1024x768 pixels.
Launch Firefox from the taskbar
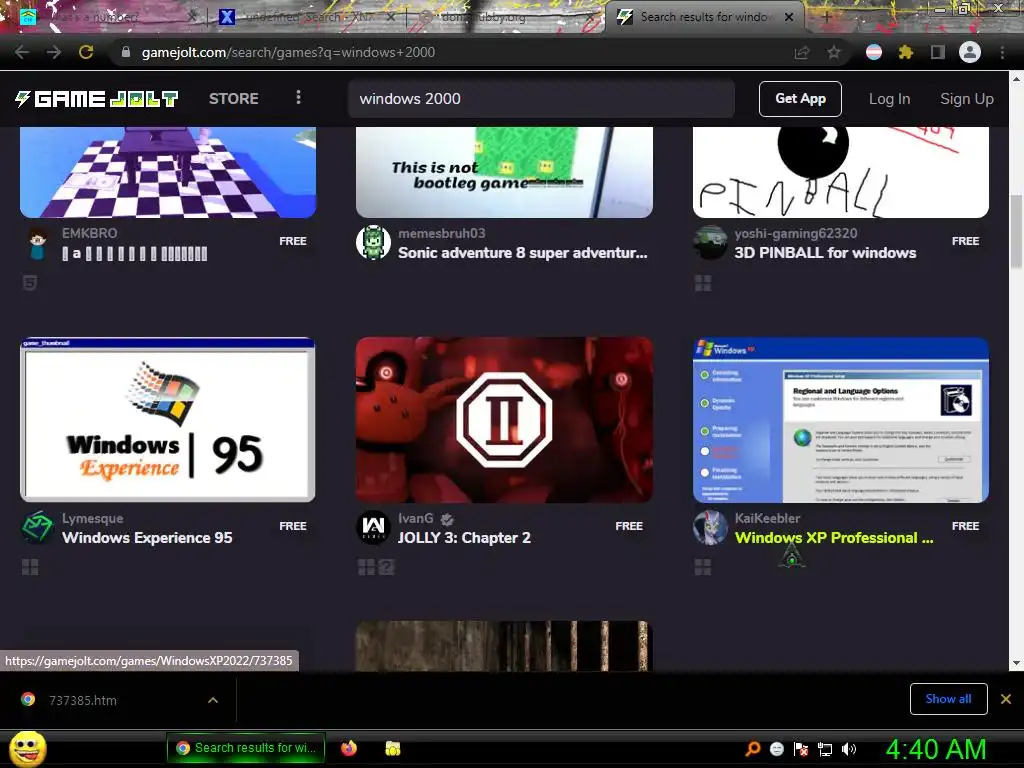click(x=349, y=748)
